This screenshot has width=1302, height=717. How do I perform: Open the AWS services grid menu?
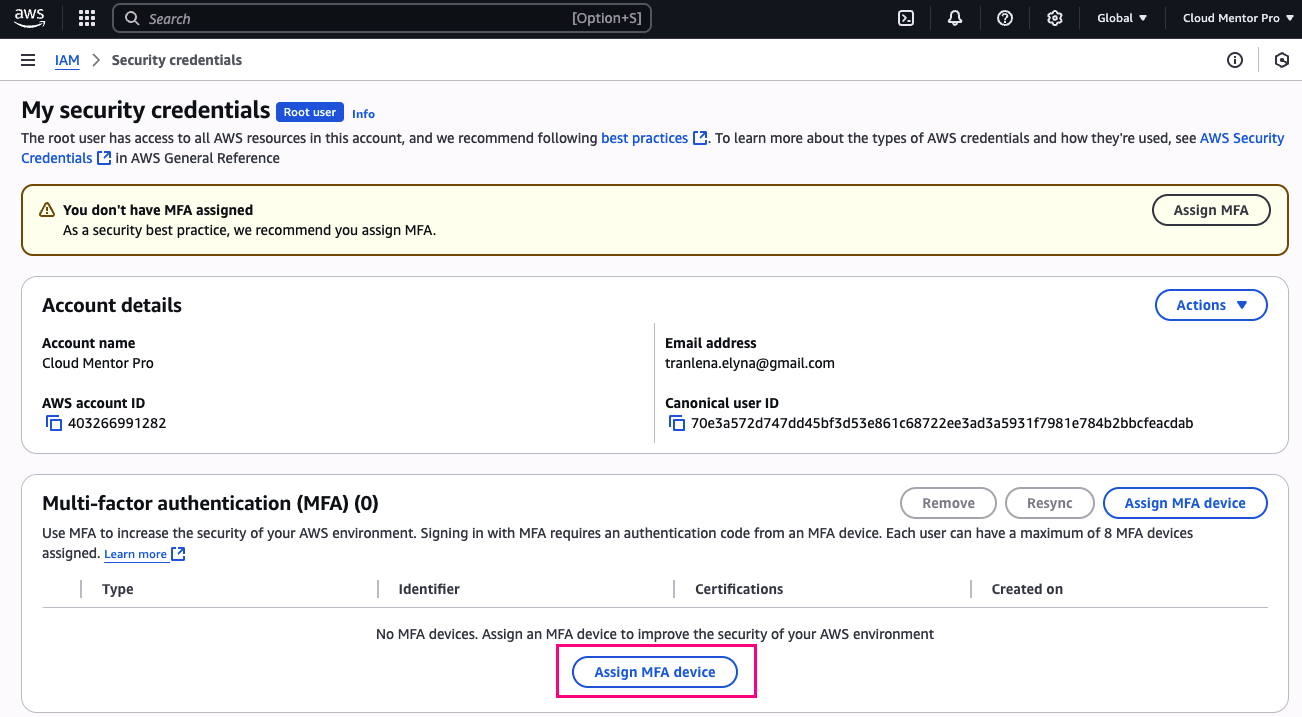[x=87, y=18]
